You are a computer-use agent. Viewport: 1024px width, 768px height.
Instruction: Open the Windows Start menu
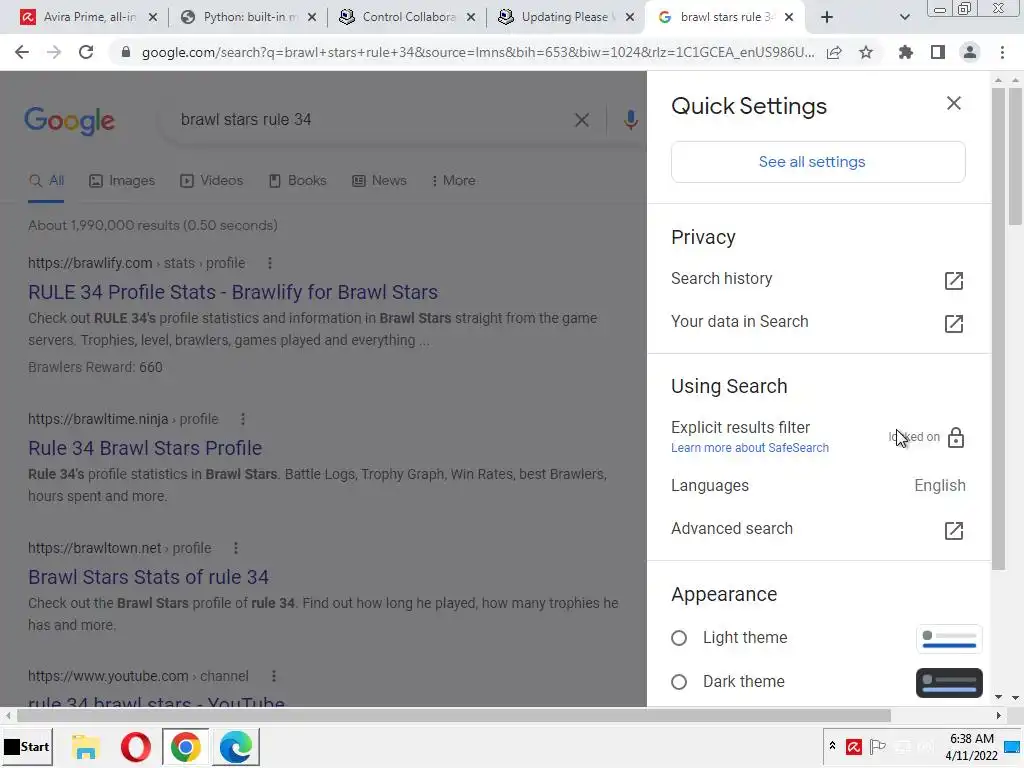(27, 746)
